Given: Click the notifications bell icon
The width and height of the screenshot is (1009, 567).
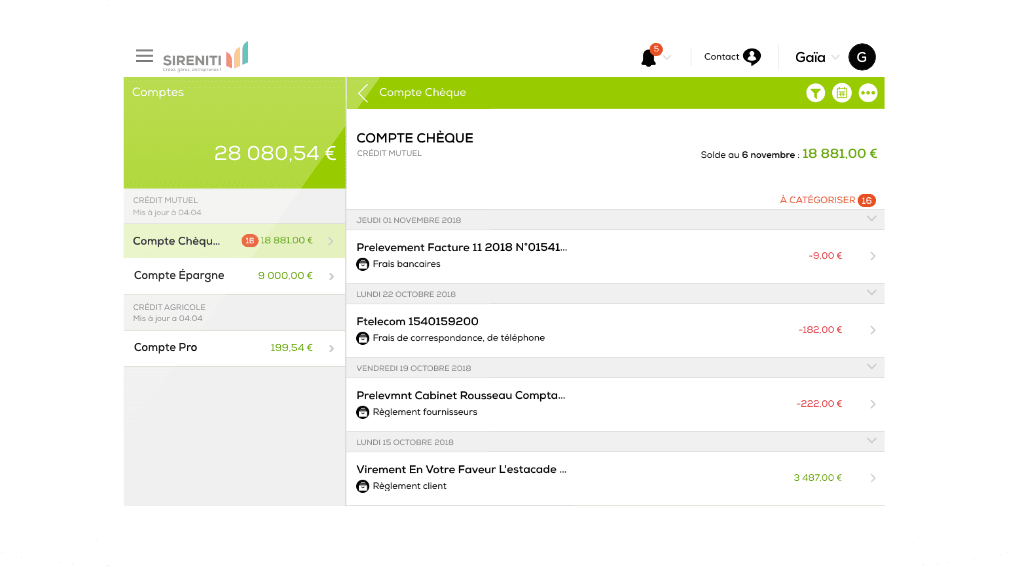Looking at the screenshot, I should 649,58.
